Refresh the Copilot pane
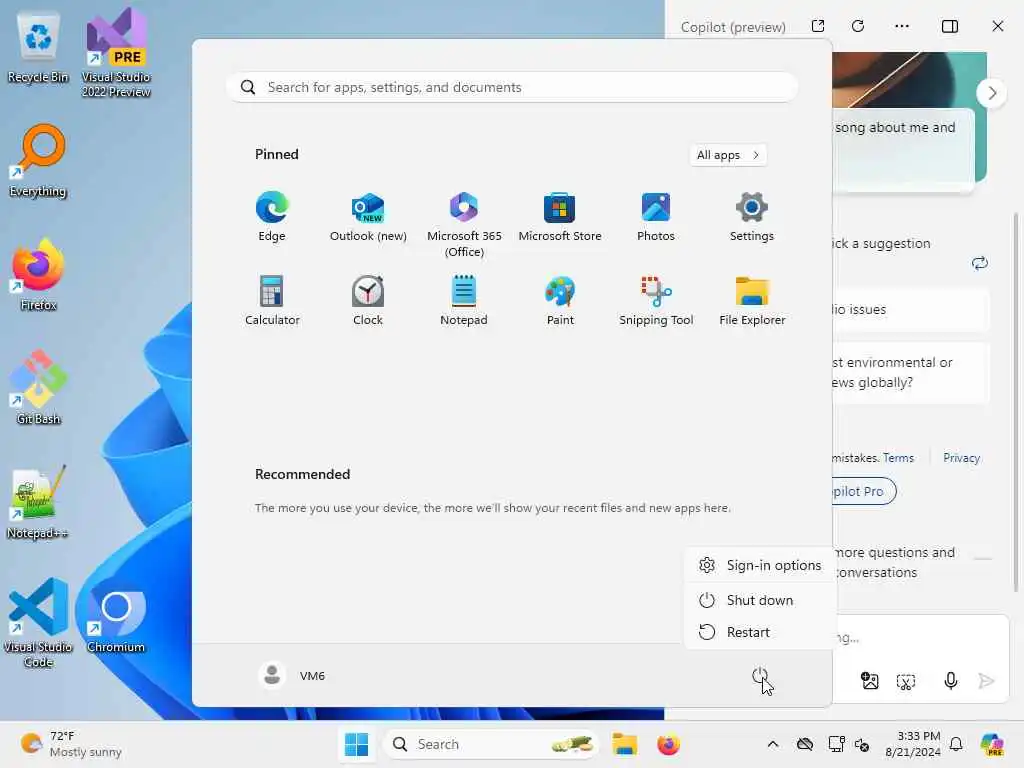The height and width of the screenshot is (768, 1024). [858, 26]
